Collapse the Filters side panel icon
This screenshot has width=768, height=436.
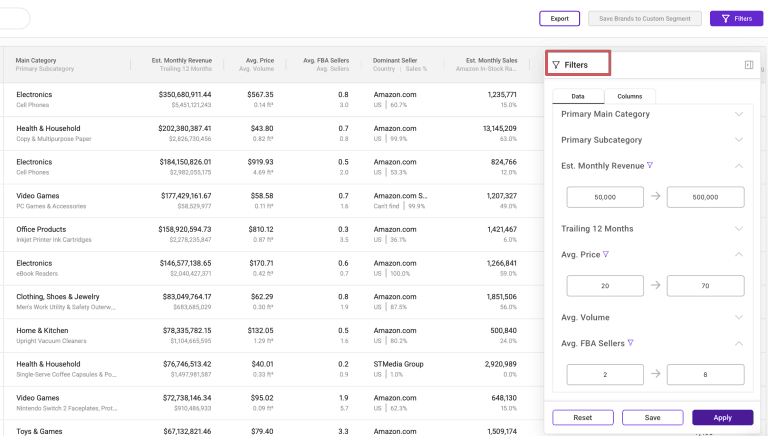749,65
